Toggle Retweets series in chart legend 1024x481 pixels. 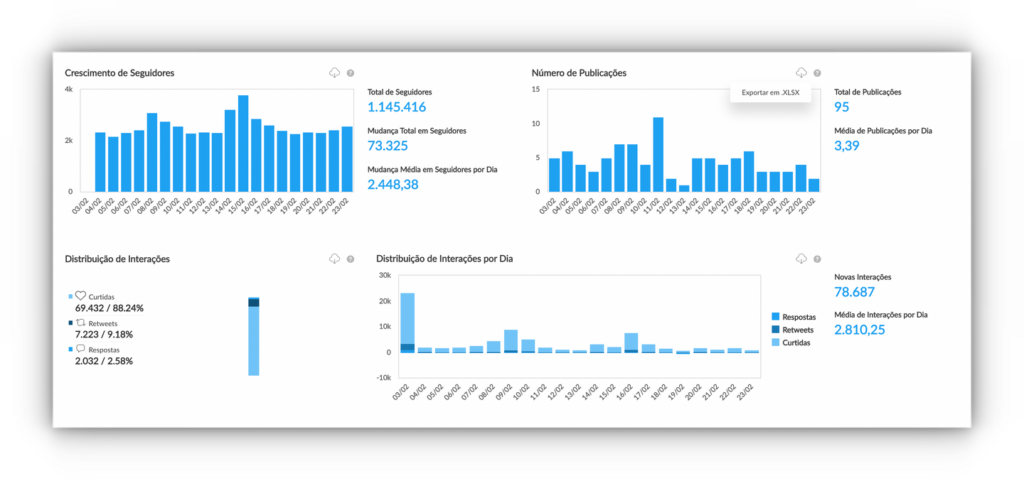pyautogui.click(x=779, y=329)
